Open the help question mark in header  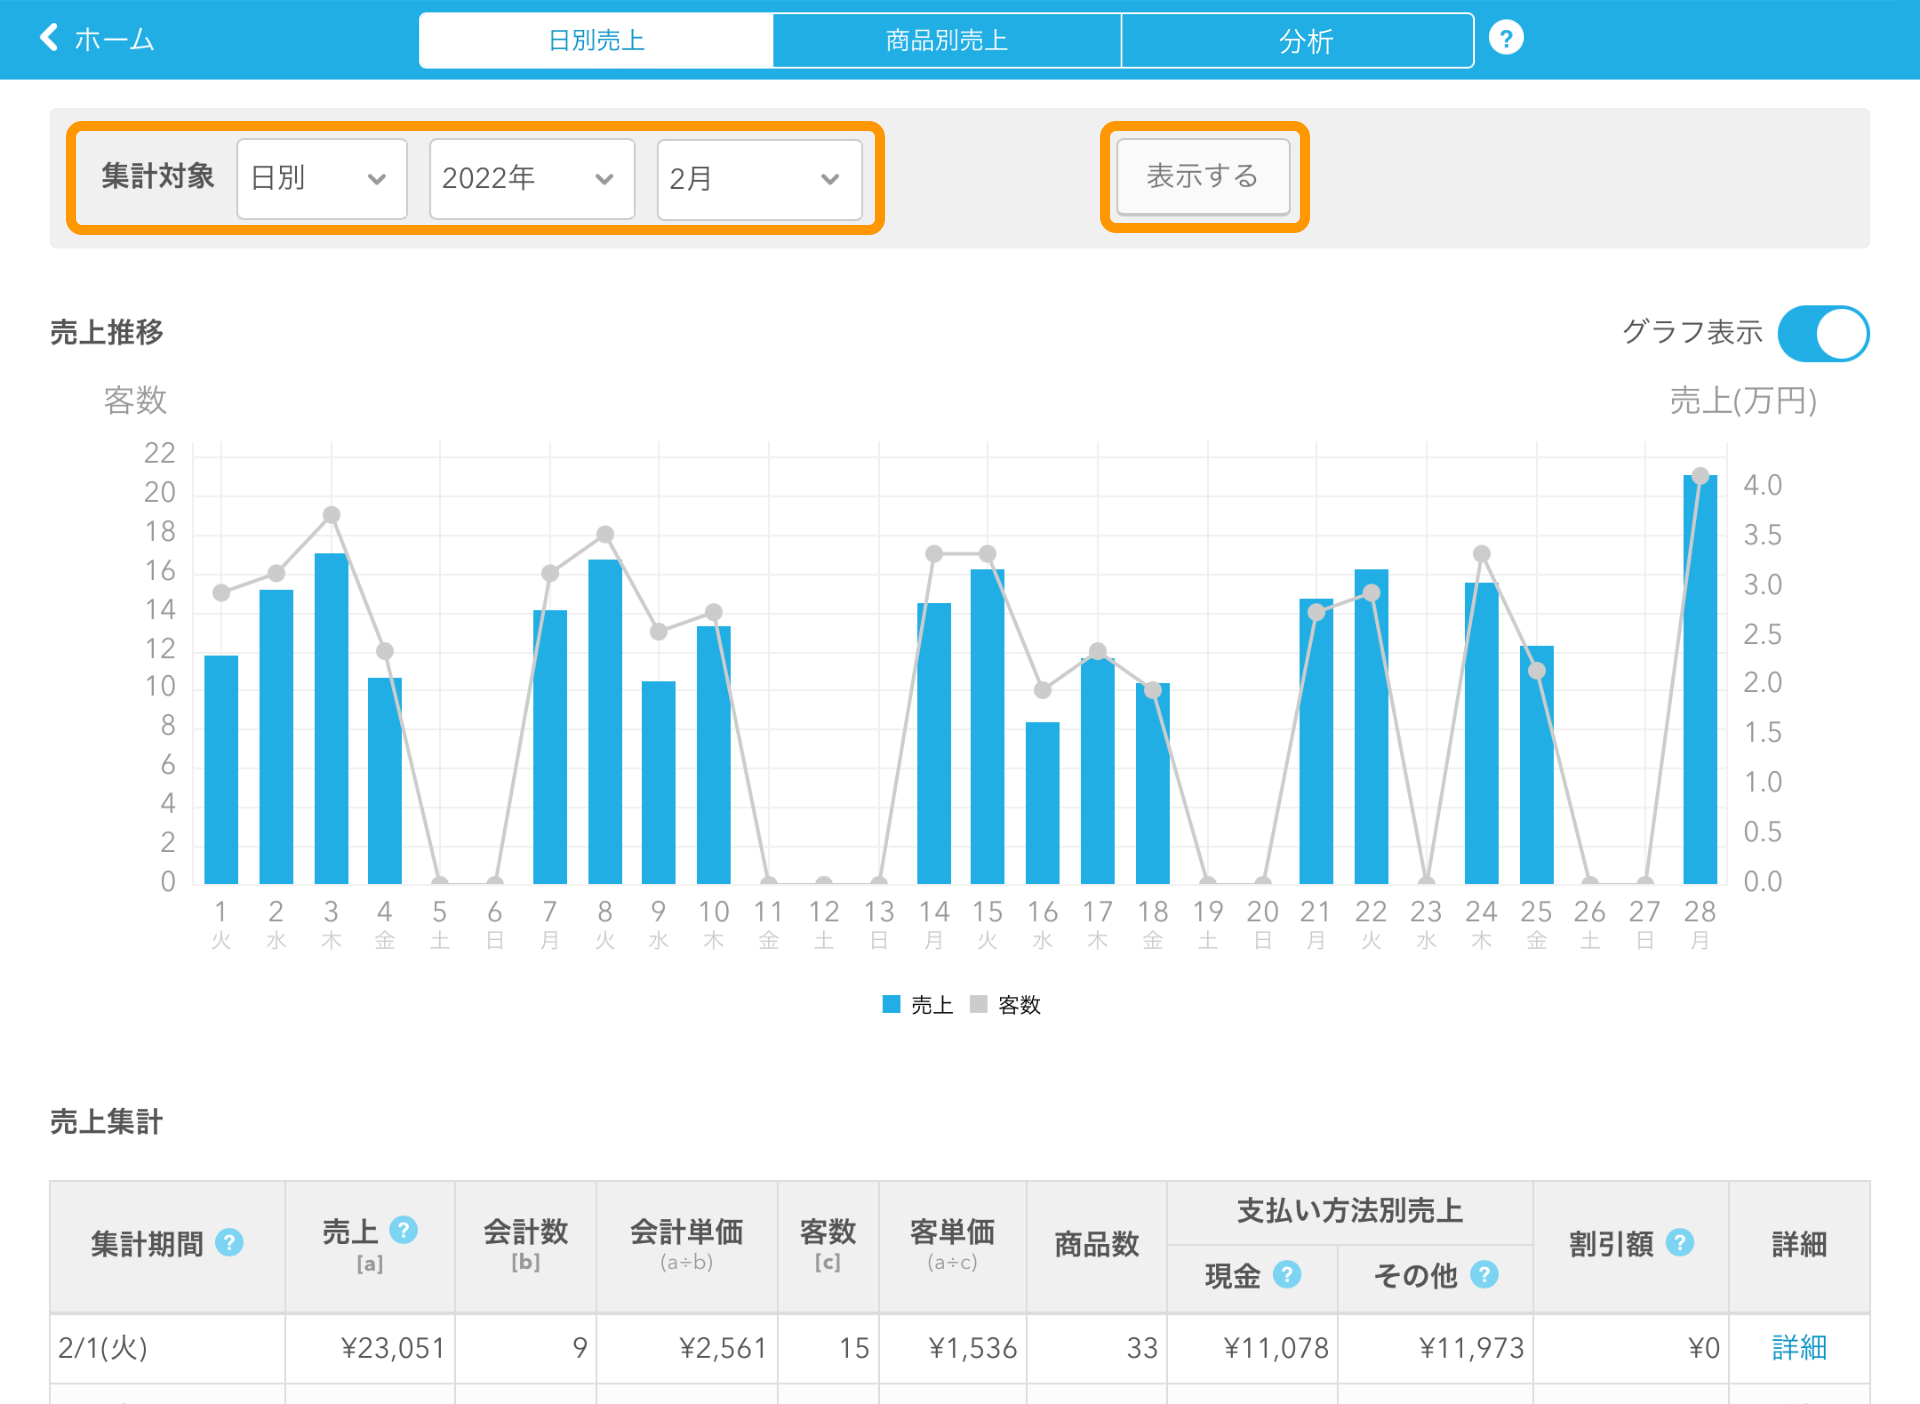click(x=1506, y=38)
